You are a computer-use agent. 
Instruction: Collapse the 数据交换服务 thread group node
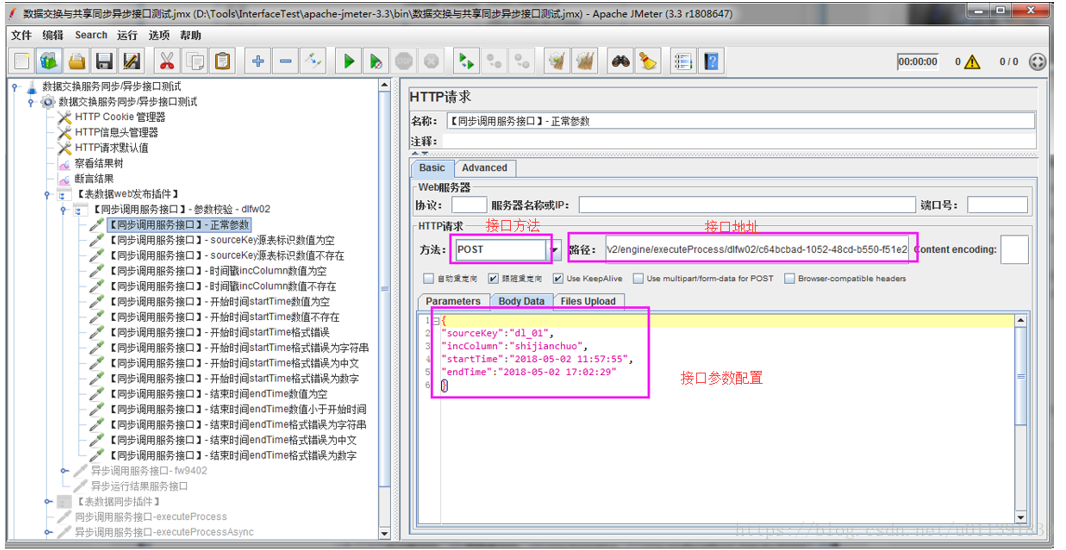pyautogui.click(x=31, y=102)
